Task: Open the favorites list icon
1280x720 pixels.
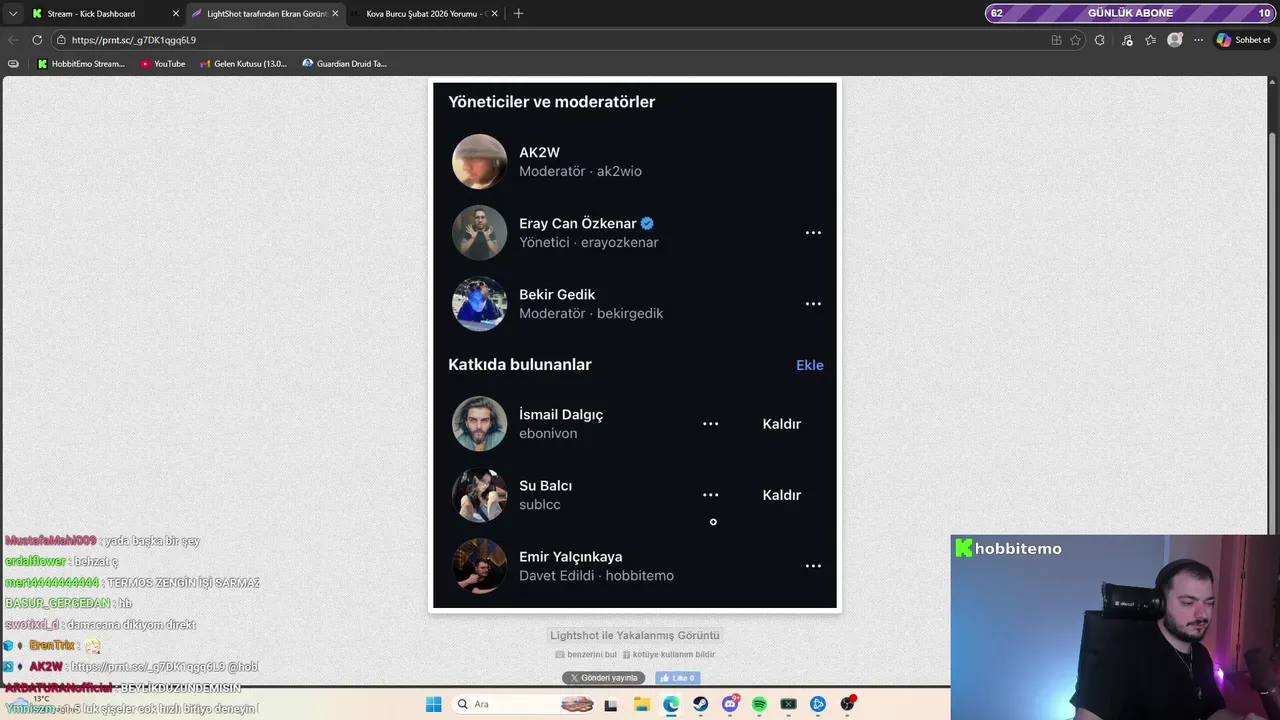Action: (x=1151, y=40)
